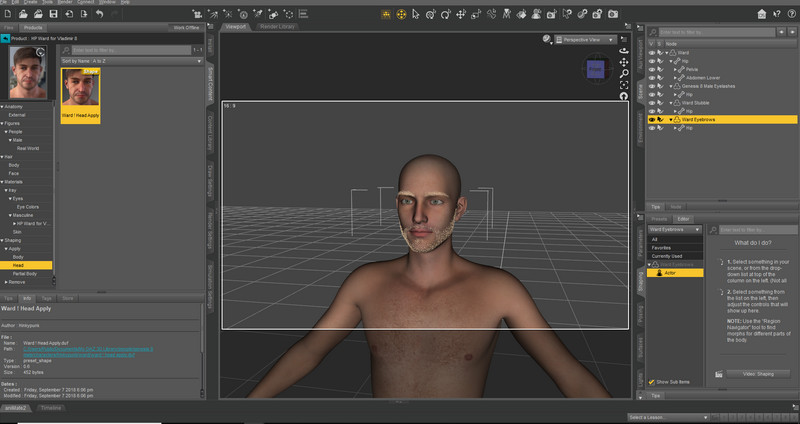This screenshot has width=800, height=424.
Task: Open the Help question mark icon
Action: [791, 14]
